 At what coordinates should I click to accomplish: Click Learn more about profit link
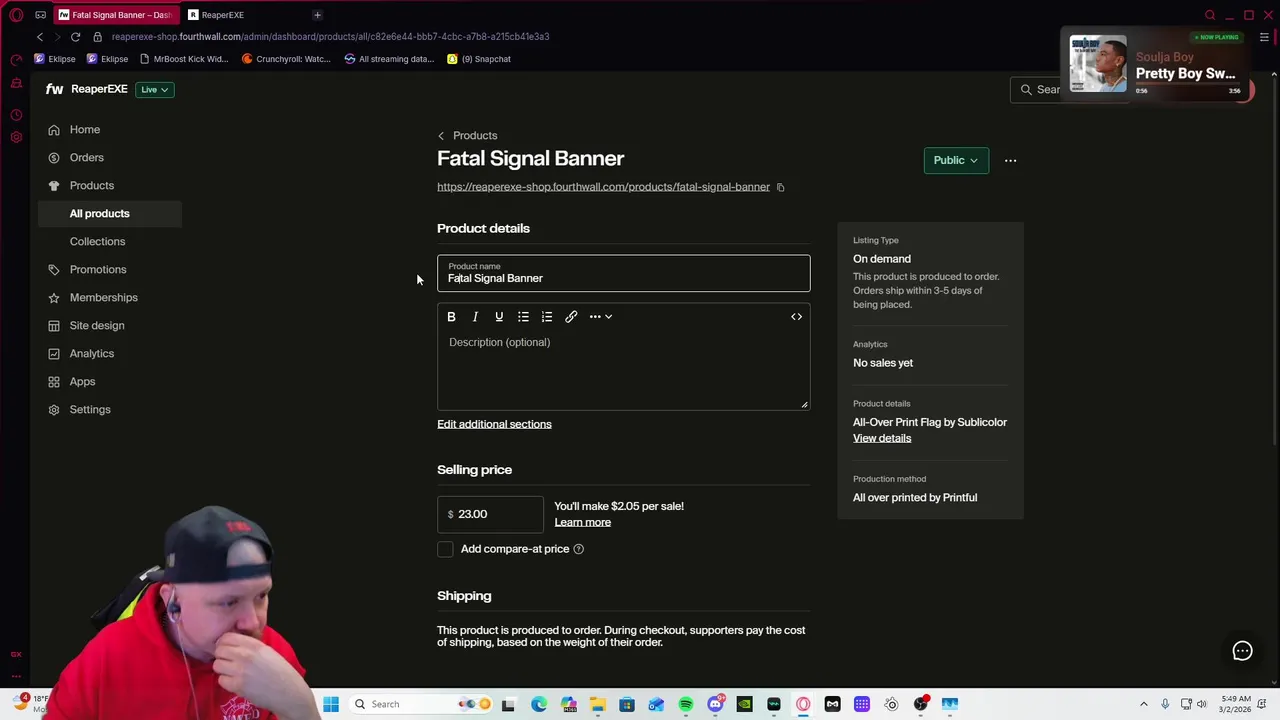[582, 522]
